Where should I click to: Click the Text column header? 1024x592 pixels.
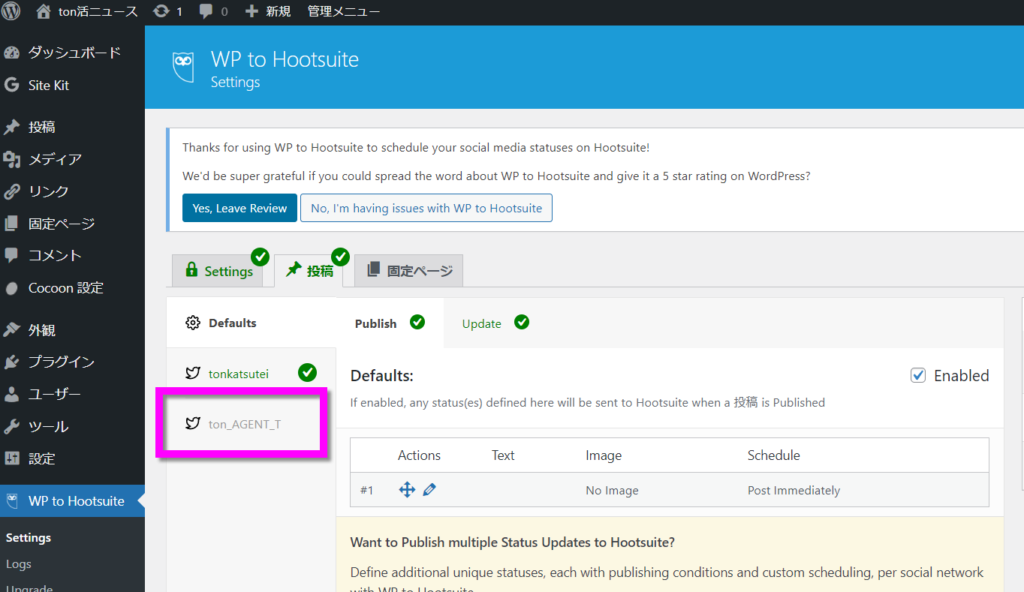[503, 455]
